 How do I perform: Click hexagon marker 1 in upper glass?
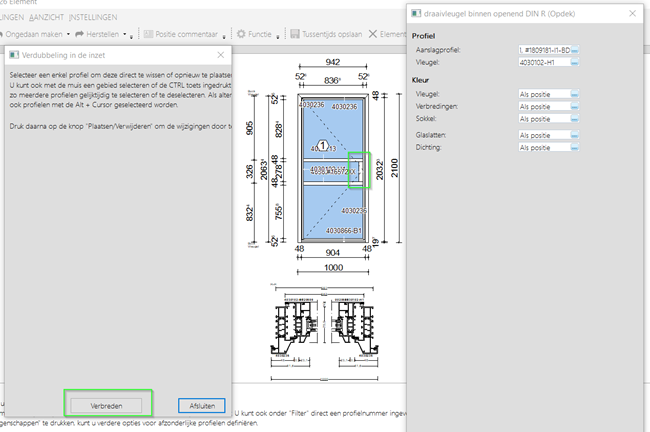[x=323, y=146]
